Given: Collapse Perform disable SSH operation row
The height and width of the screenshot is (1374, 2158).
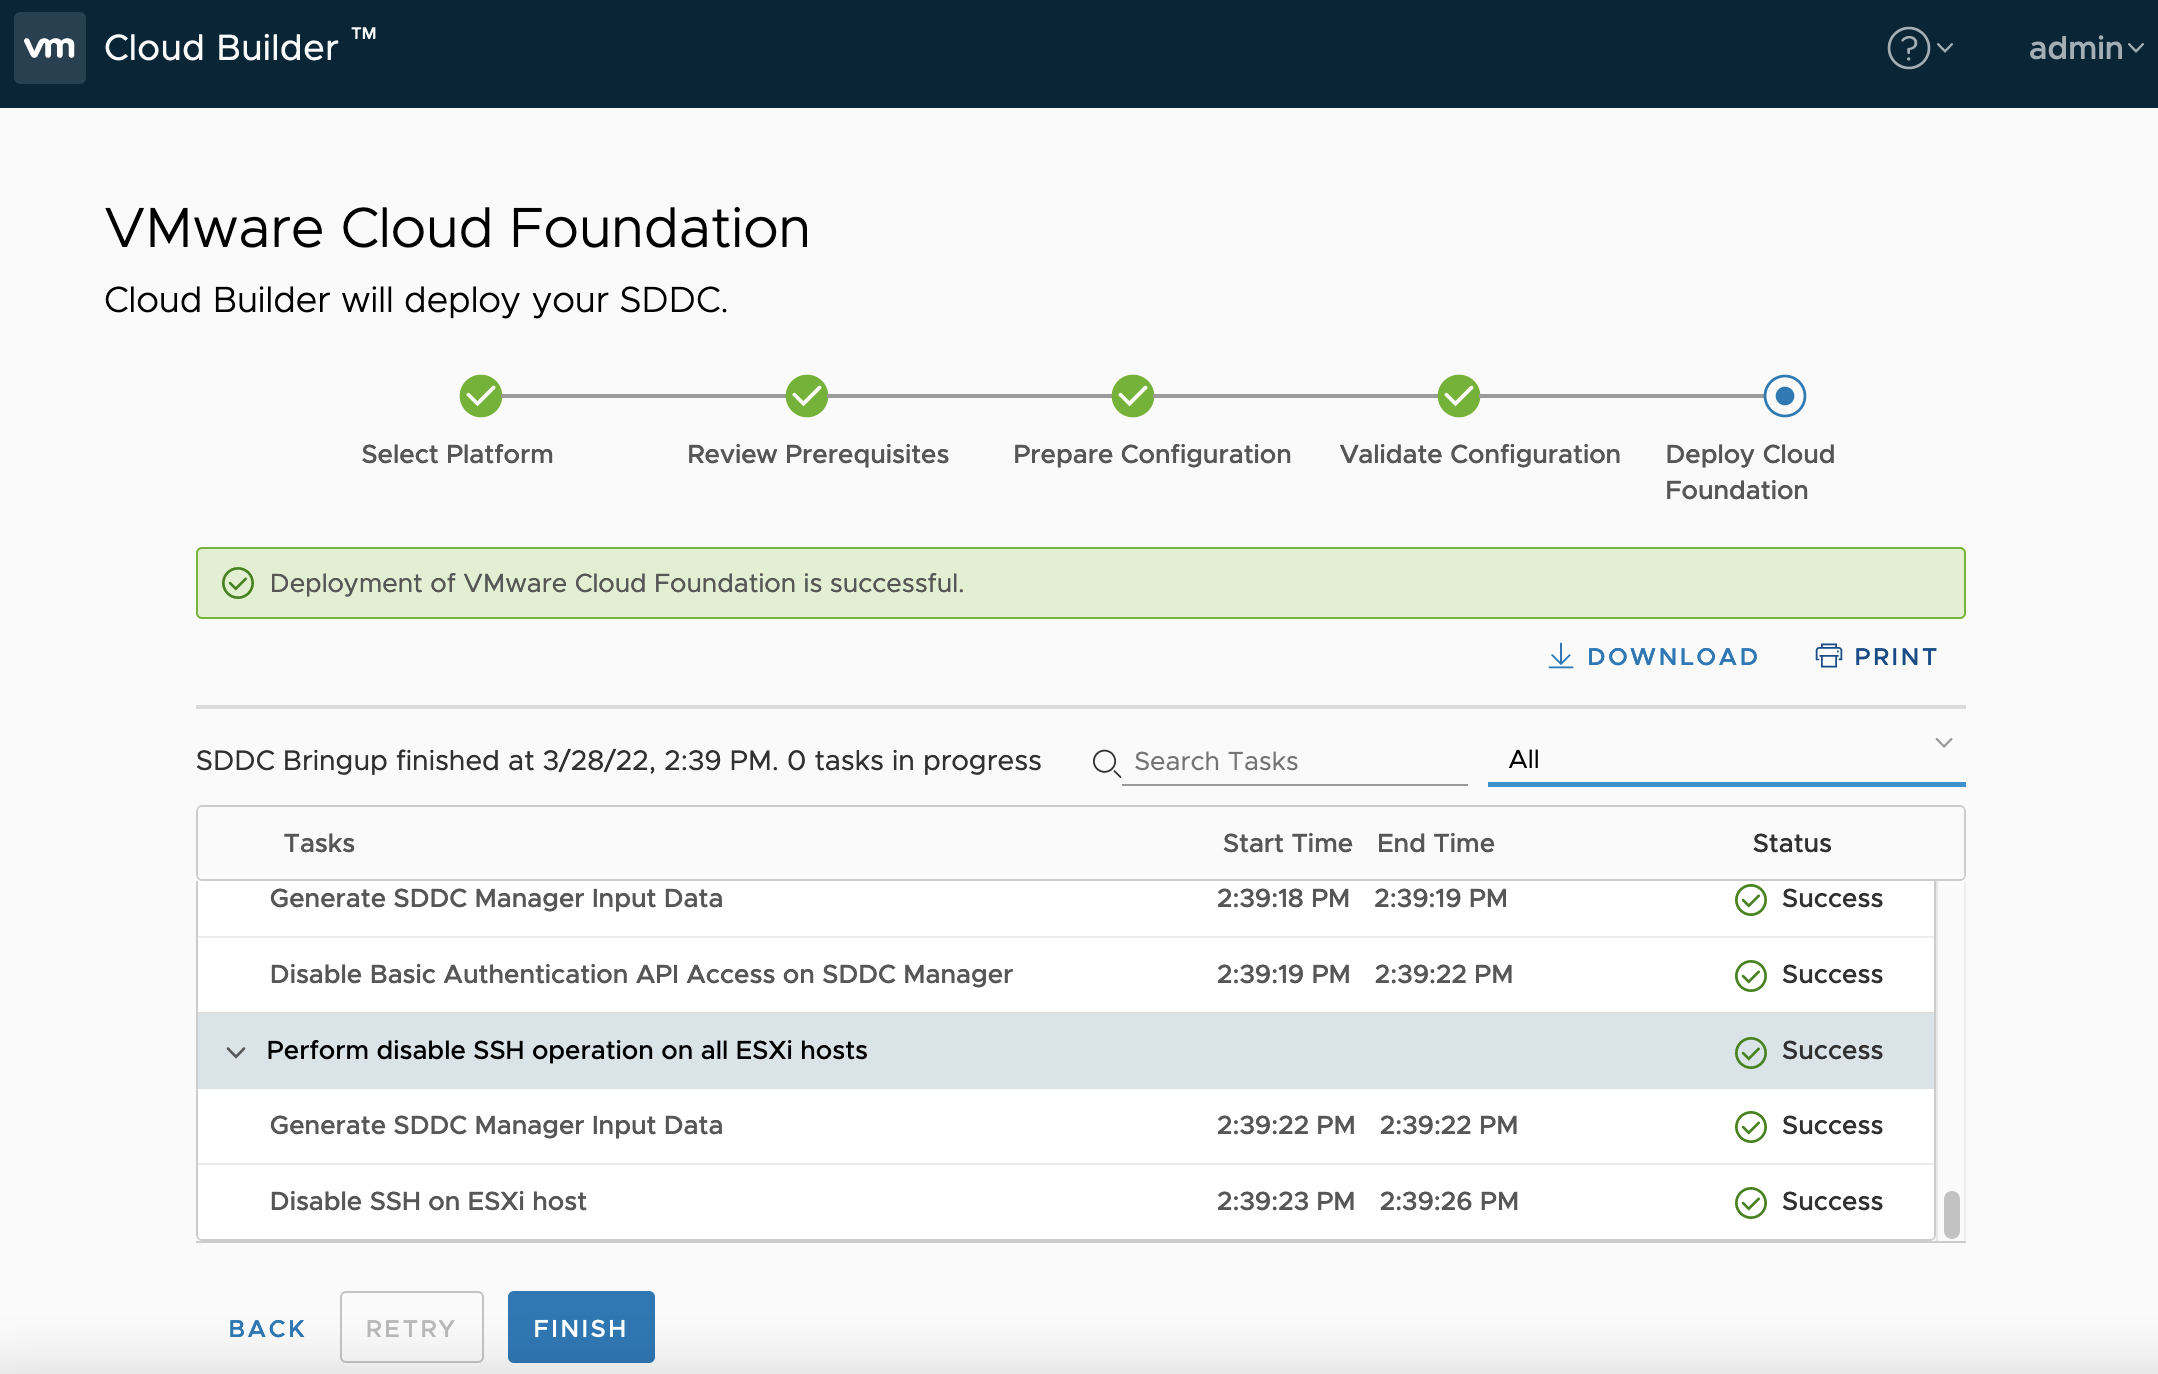Looking at the screenshot, I should [236, 1052].
